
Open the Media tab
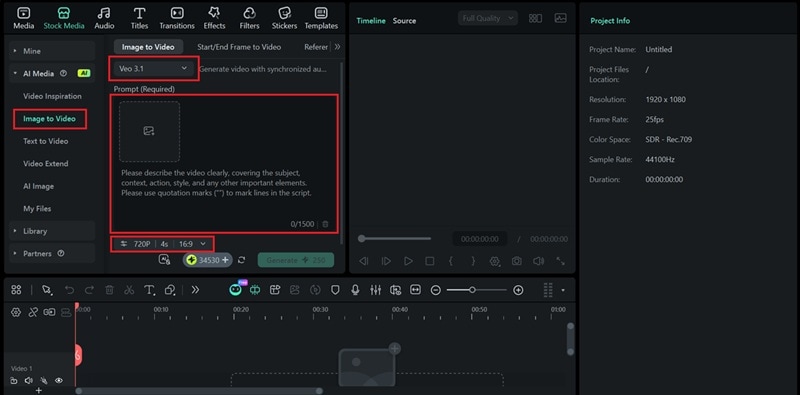tap(23, 18)
